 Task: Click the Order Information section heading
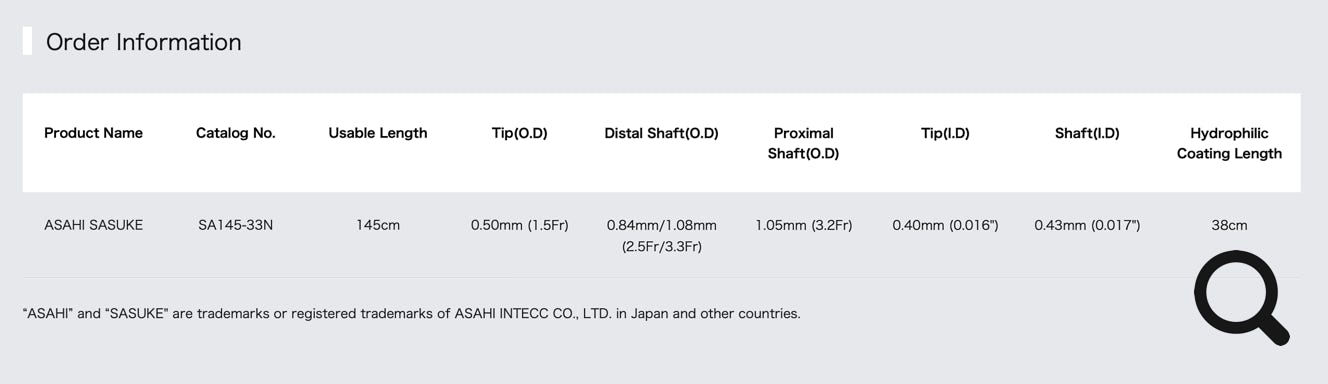click(x=144, y=42)
